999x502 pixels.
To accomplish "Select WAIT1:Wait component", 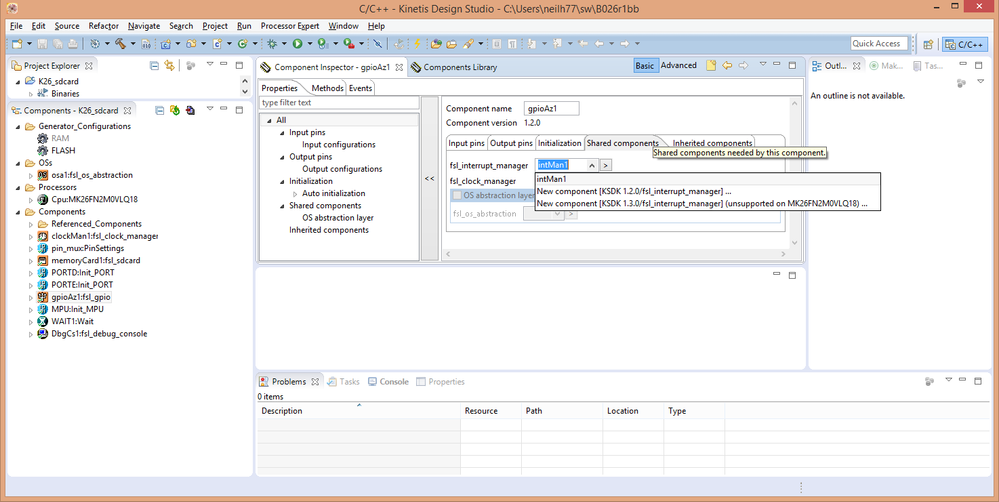I will [x=72, y=321].
